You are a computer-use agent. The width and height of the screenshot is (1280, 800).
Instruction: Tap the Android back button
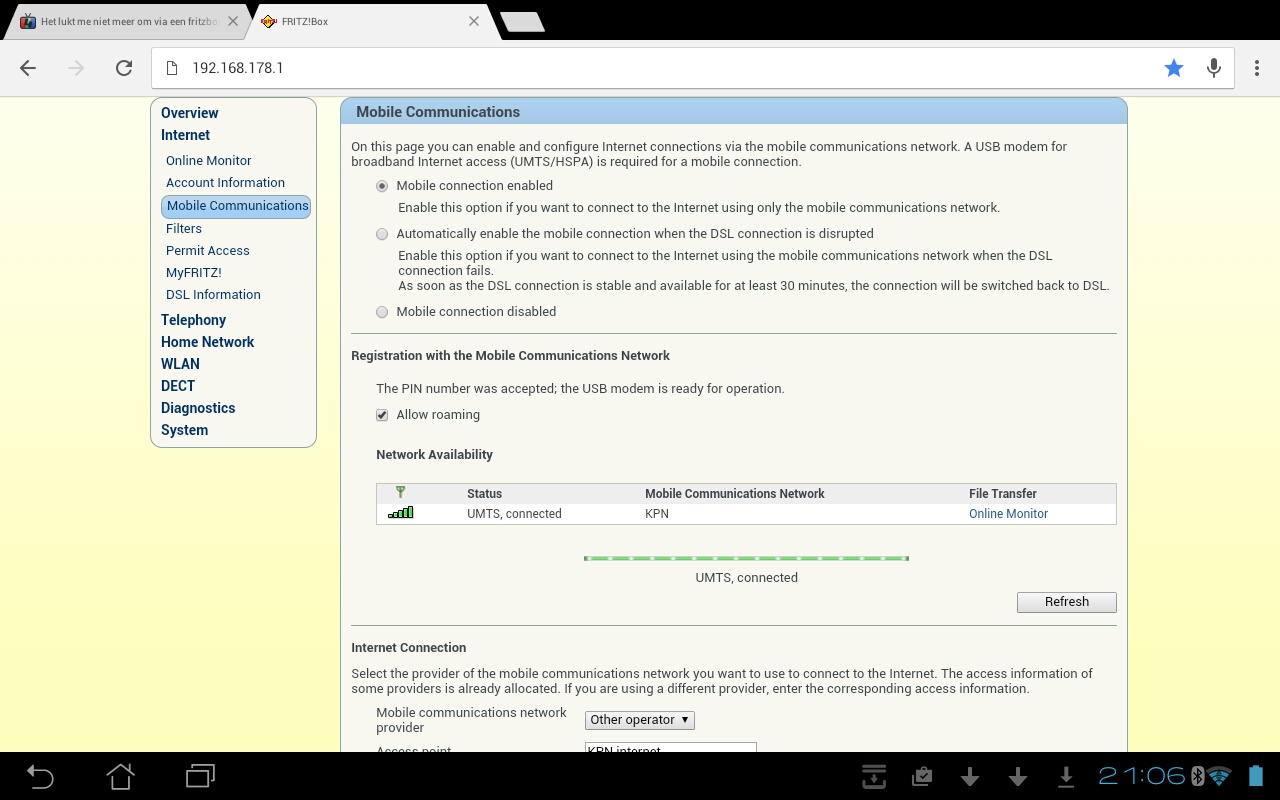pos(40,776)
